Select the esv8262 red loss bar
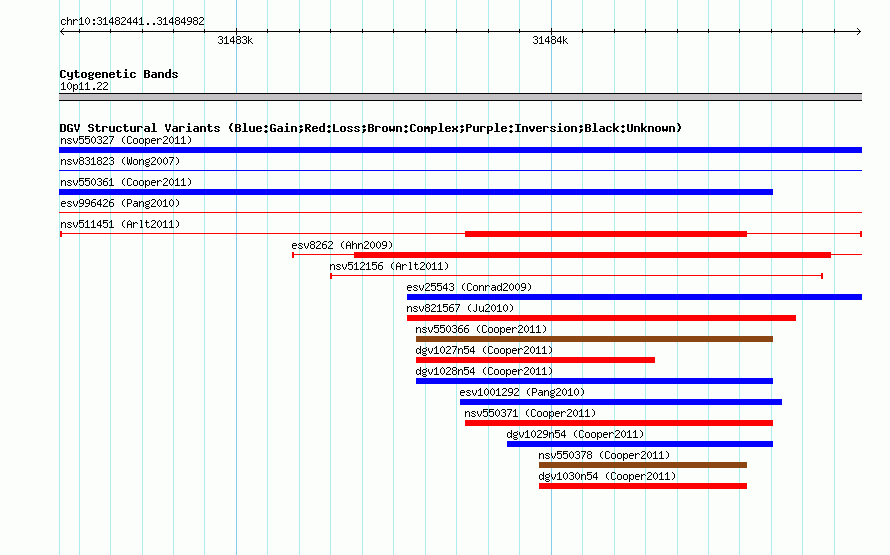890x555 pixels. (593, 255)
